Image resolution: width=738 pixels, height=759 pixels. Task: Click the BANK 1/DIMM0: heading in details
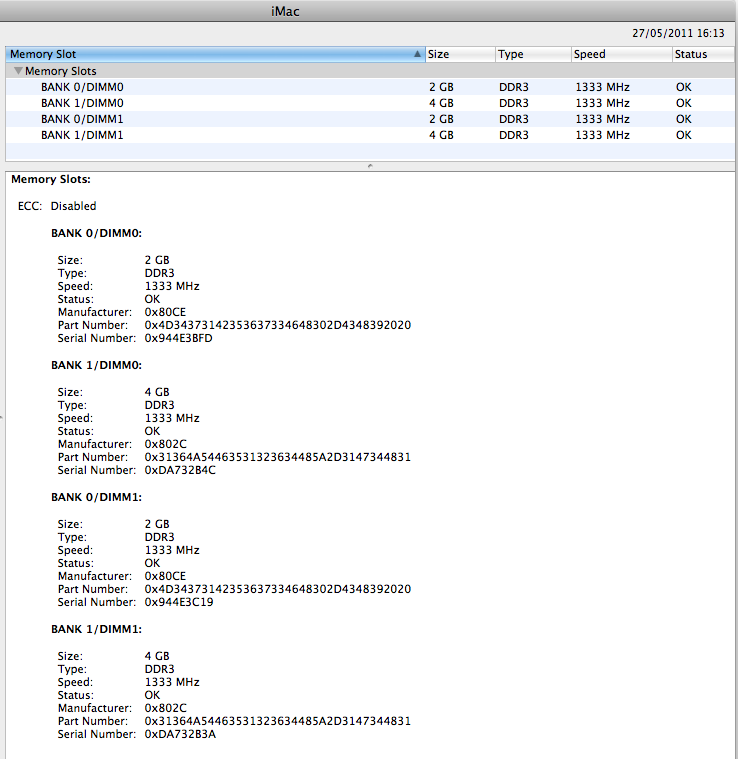[x=96, y=365]
